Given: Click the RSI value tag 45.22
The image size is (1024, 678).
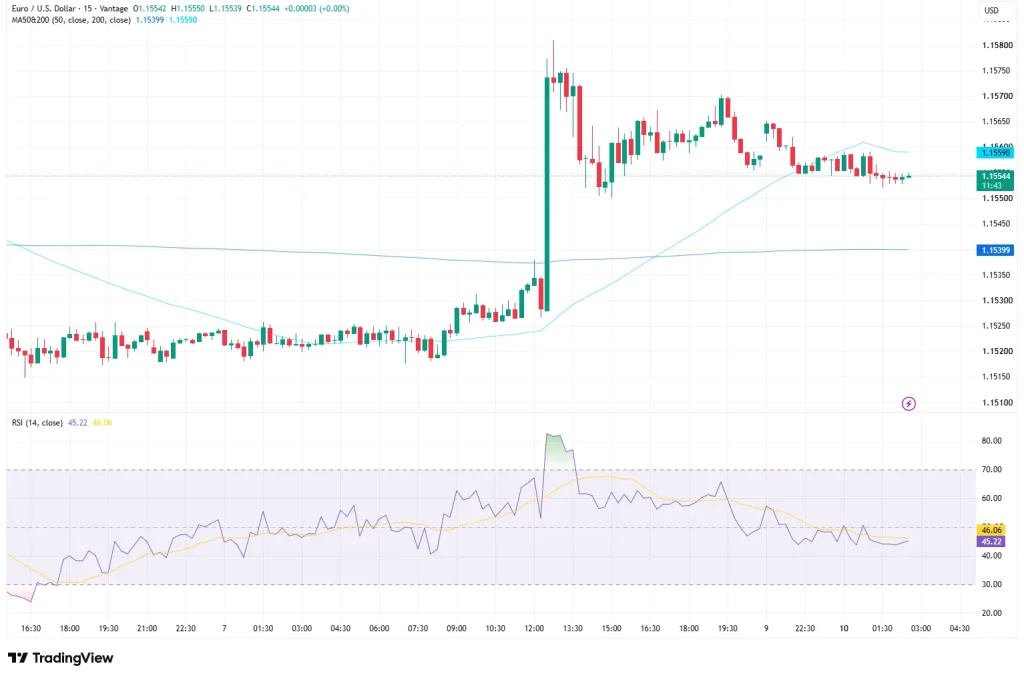Looking at the screenshot, I should point(991,541).
